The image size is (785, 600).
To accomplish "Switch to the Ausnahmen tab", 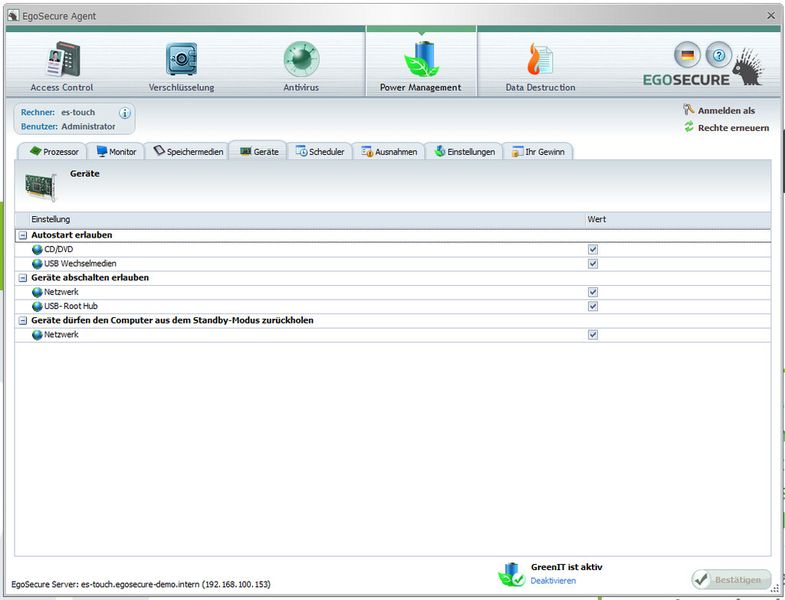I will click(389, 151).
